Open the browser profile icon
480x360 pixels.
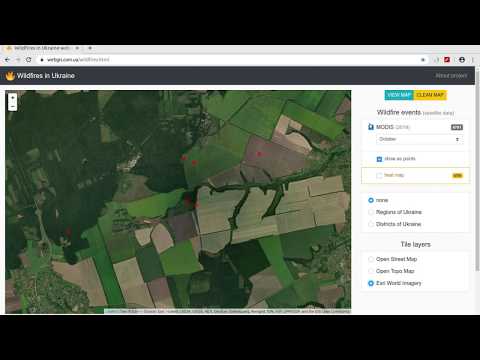462,60
